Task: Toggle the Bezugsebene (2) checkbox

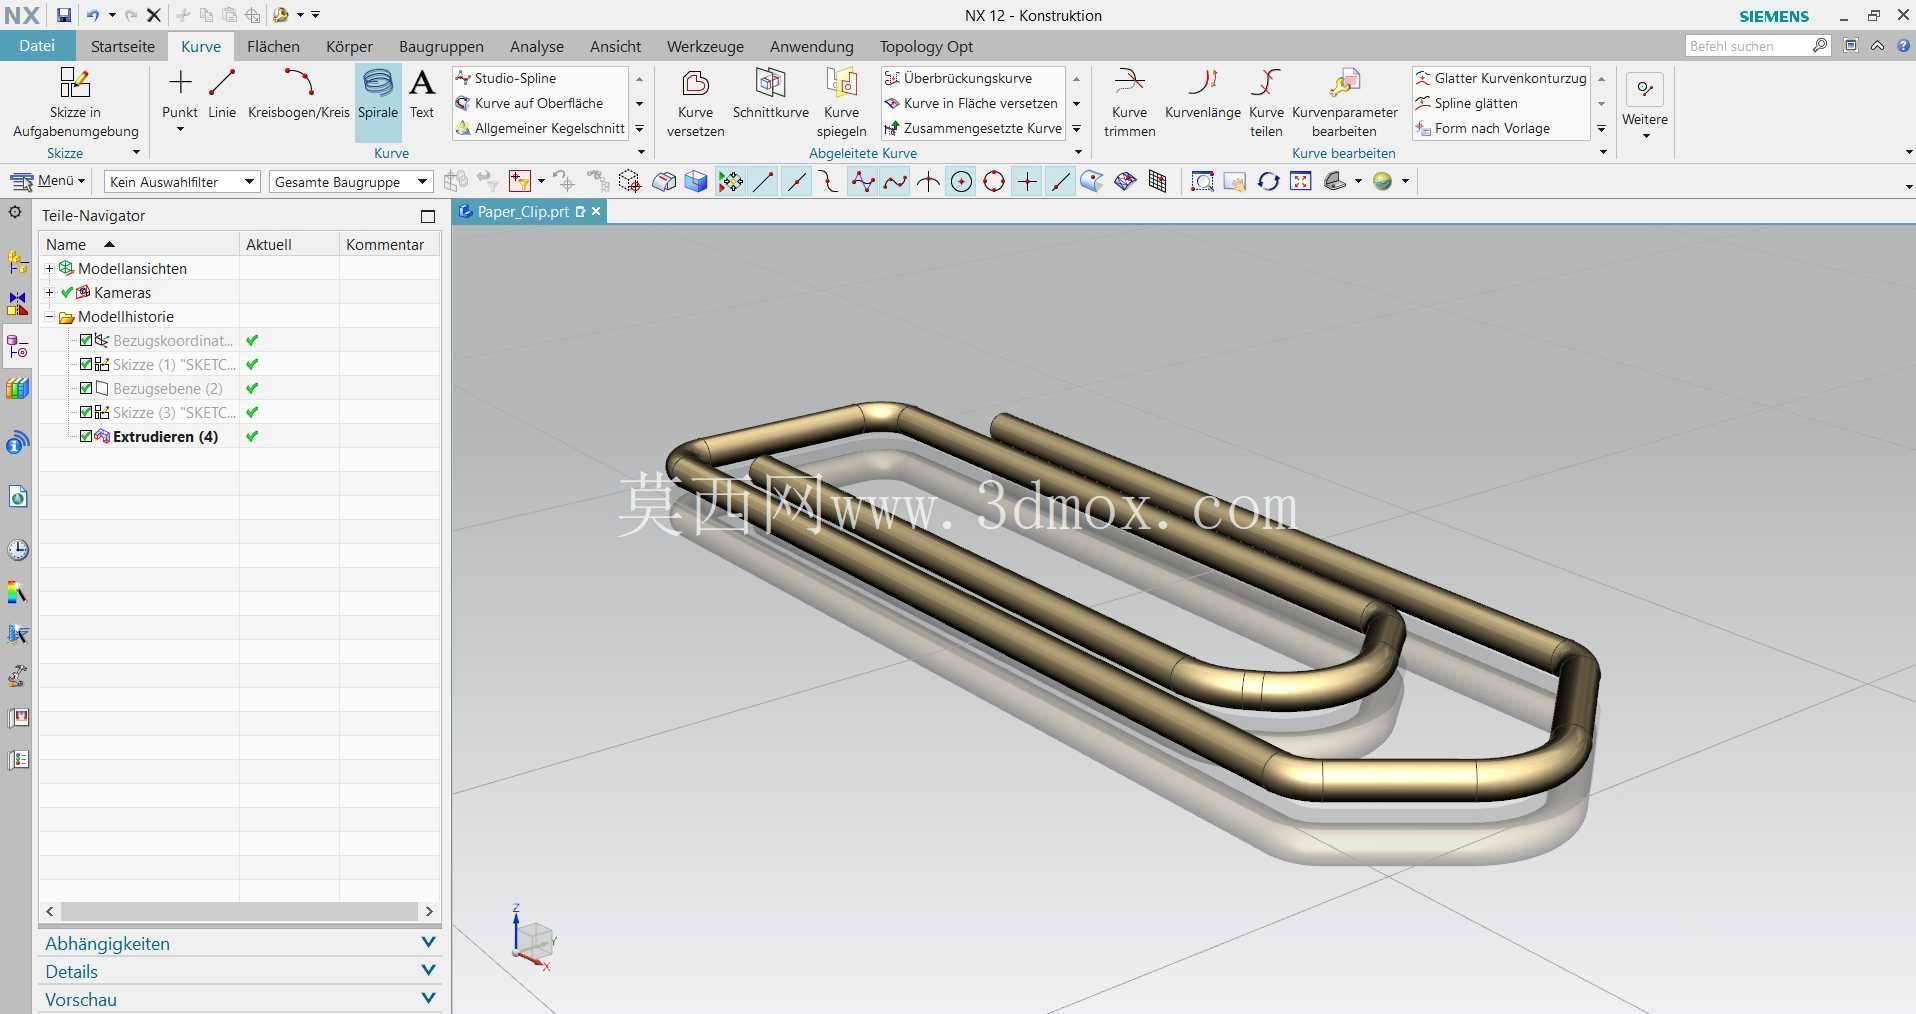Action: pyautogui.click(x=86, y=388)
